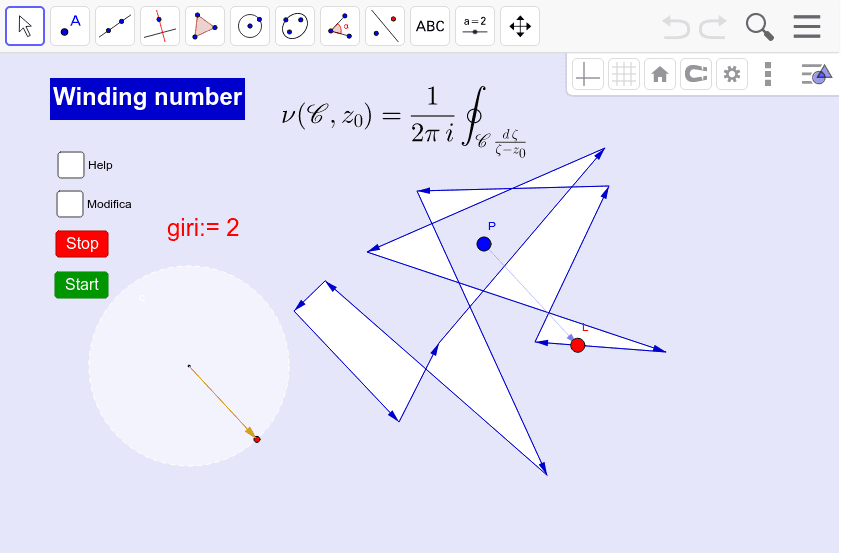This screenshot has height=555, width=841.
Task: Click the blue point P
Action: point(484,244)
